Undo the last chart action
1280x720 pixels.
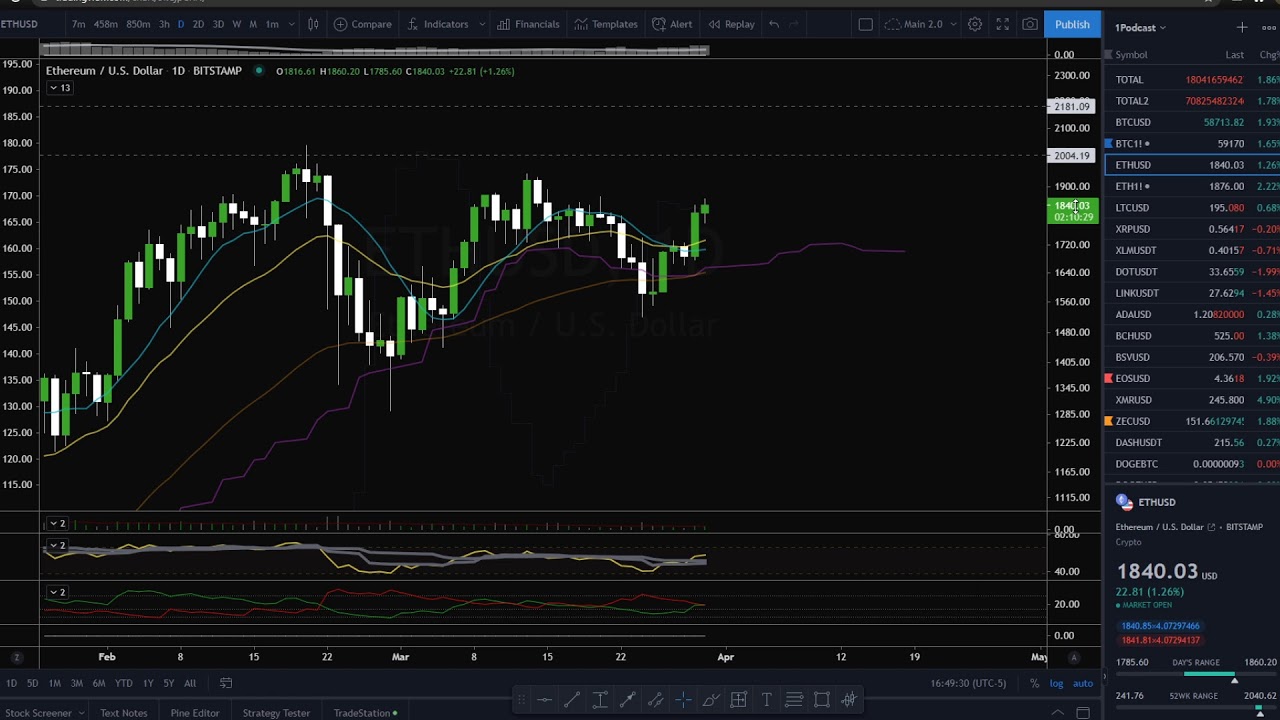[774, 24]
